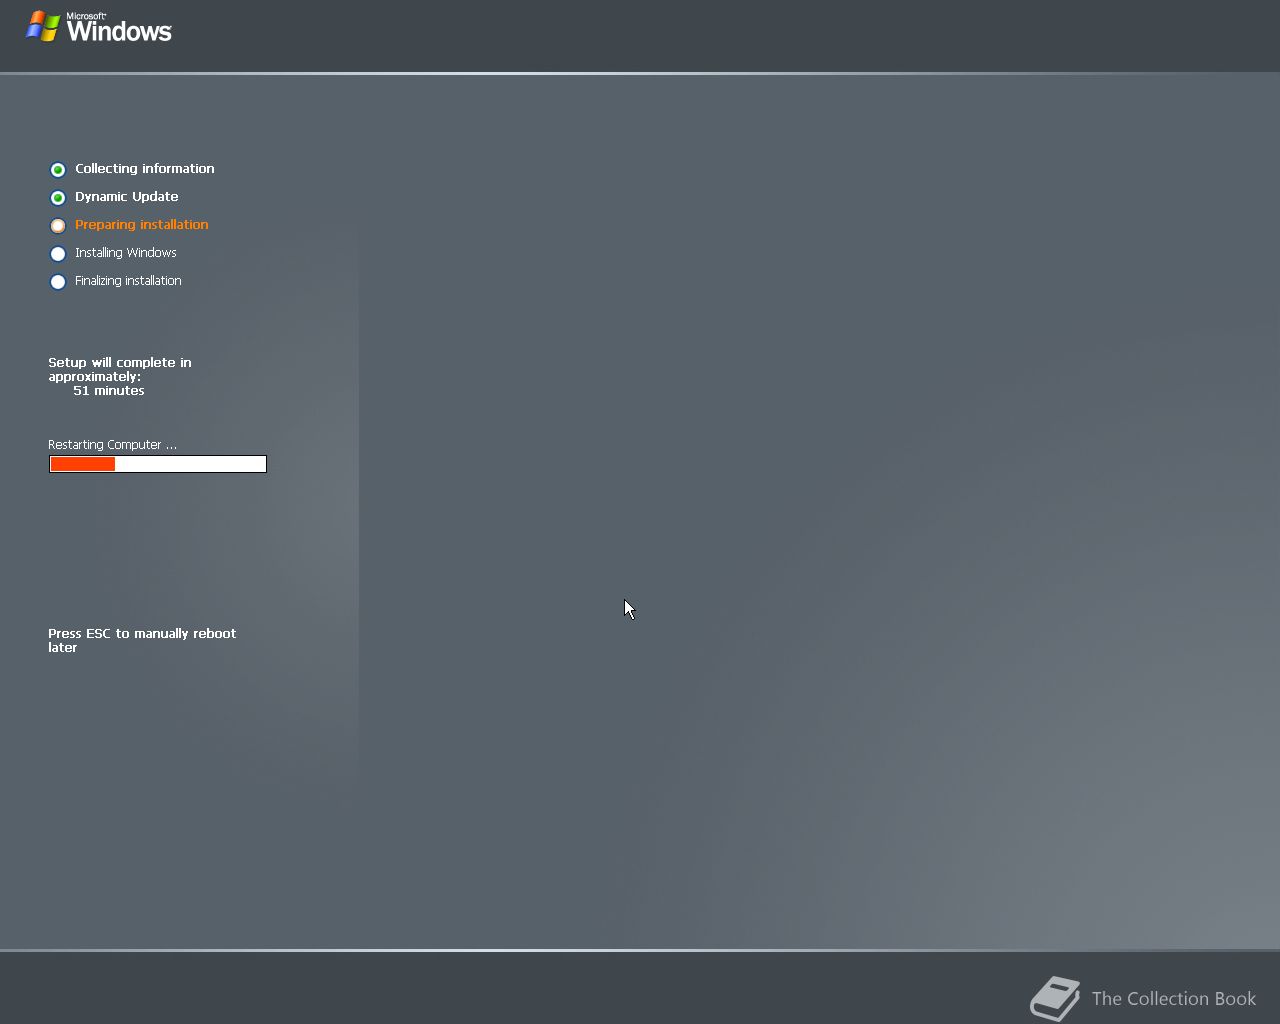1280x1024 pixels.
Task: Select the orange 'Preparing installation' text
Action: coord(141,225)
